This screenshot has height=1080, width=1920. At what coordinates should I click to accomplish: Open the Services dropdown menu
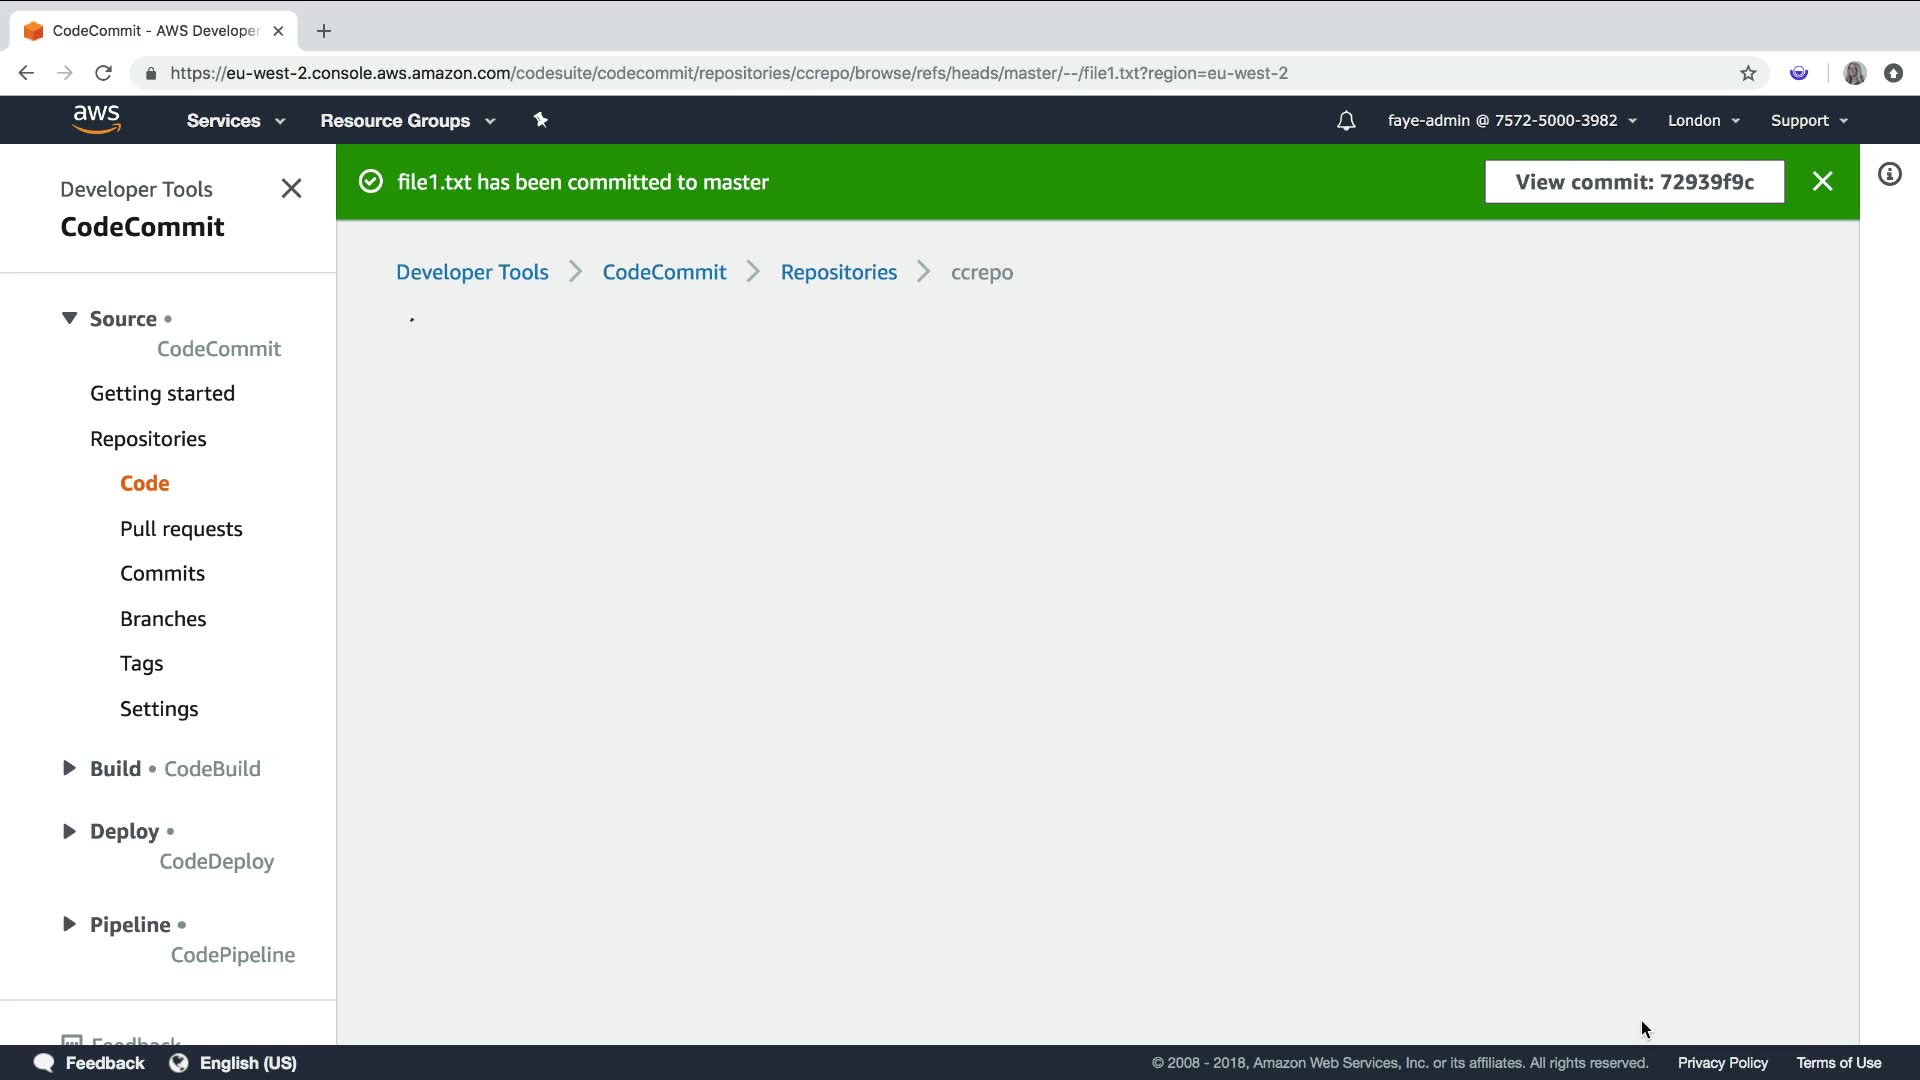tap(235, 120)
